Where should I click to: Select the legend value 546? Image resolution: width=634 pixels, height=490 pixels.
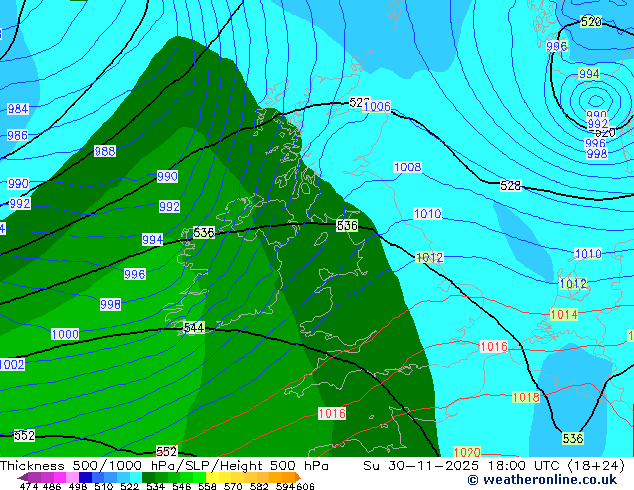click(x=182, y=486)
